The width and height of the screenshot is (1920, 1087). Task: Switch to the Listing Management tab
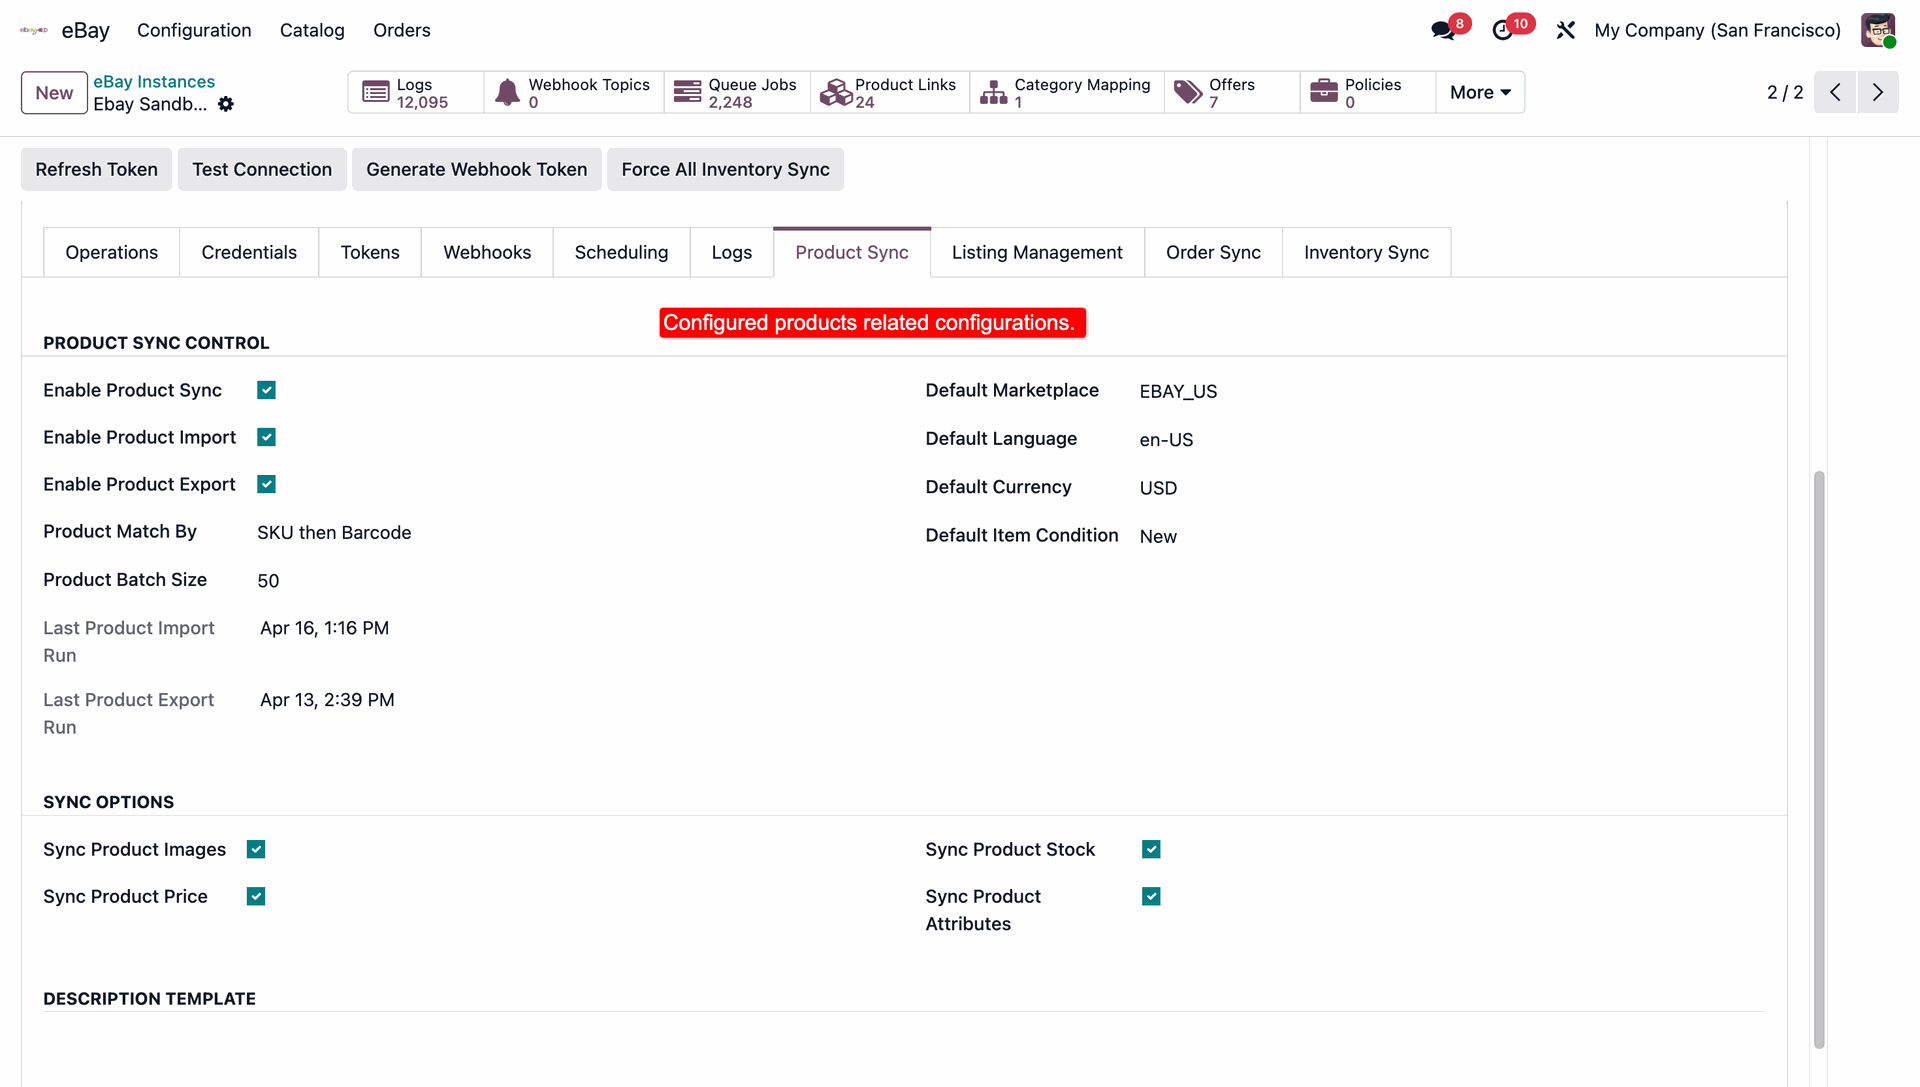click(x=1037, y=253)
